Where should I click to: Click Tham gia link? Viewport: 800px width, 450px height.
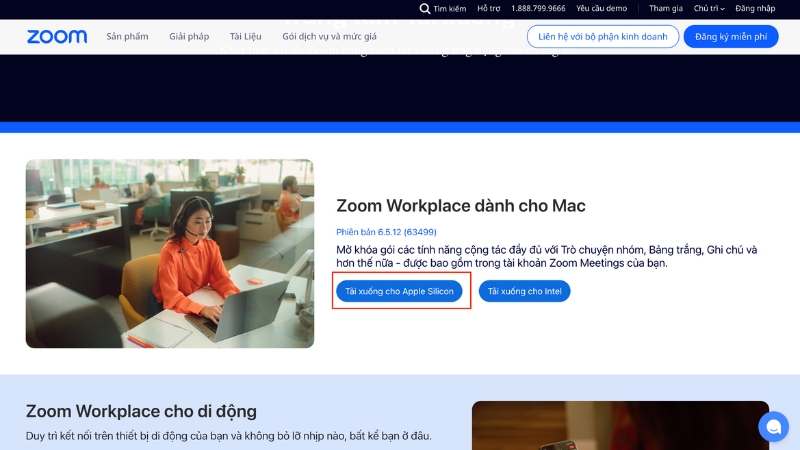point(666,8)
